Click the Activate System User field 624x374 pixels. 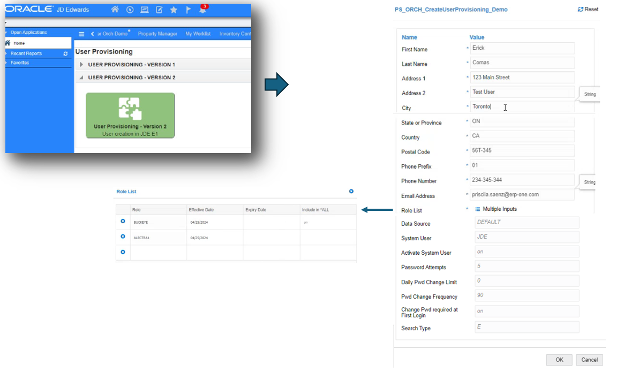coord(527,252)
